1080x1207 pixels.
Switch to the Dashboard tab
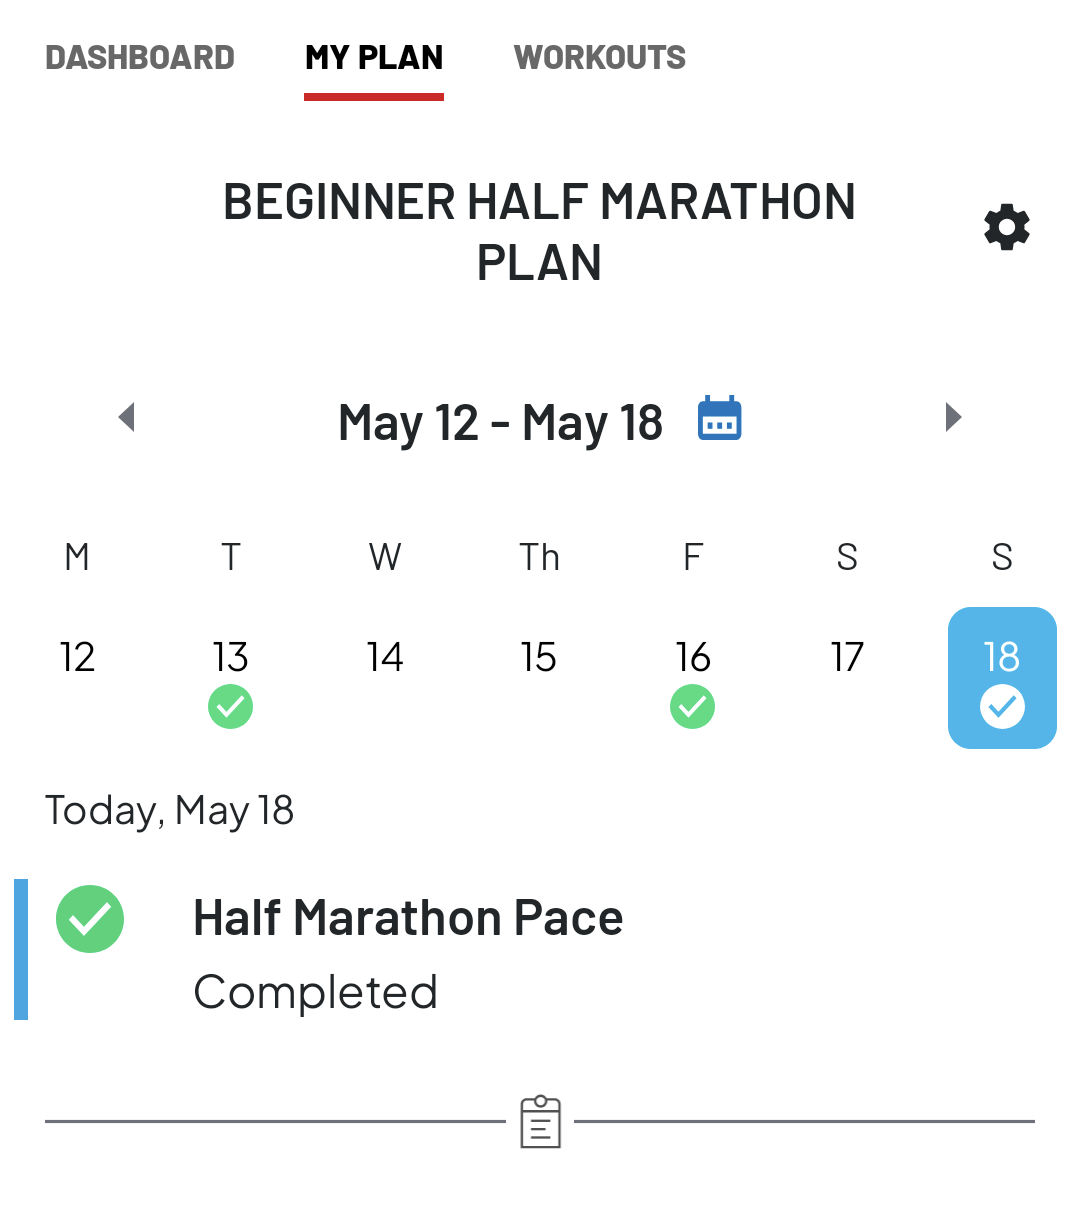pyautogui.click(x=140, y=58)
